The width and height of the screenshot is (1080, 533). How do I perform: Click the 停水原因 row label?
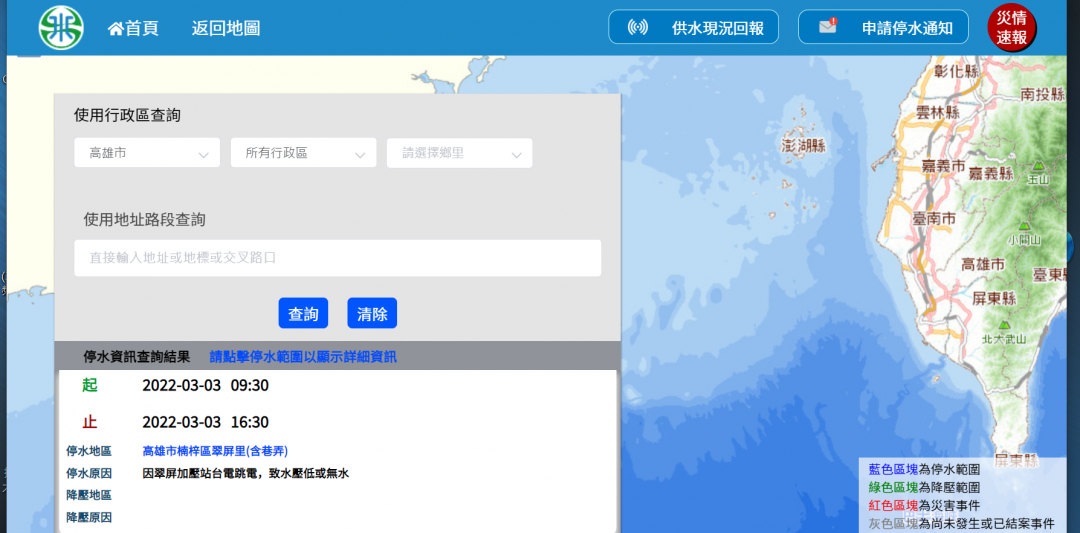point(89,473)
